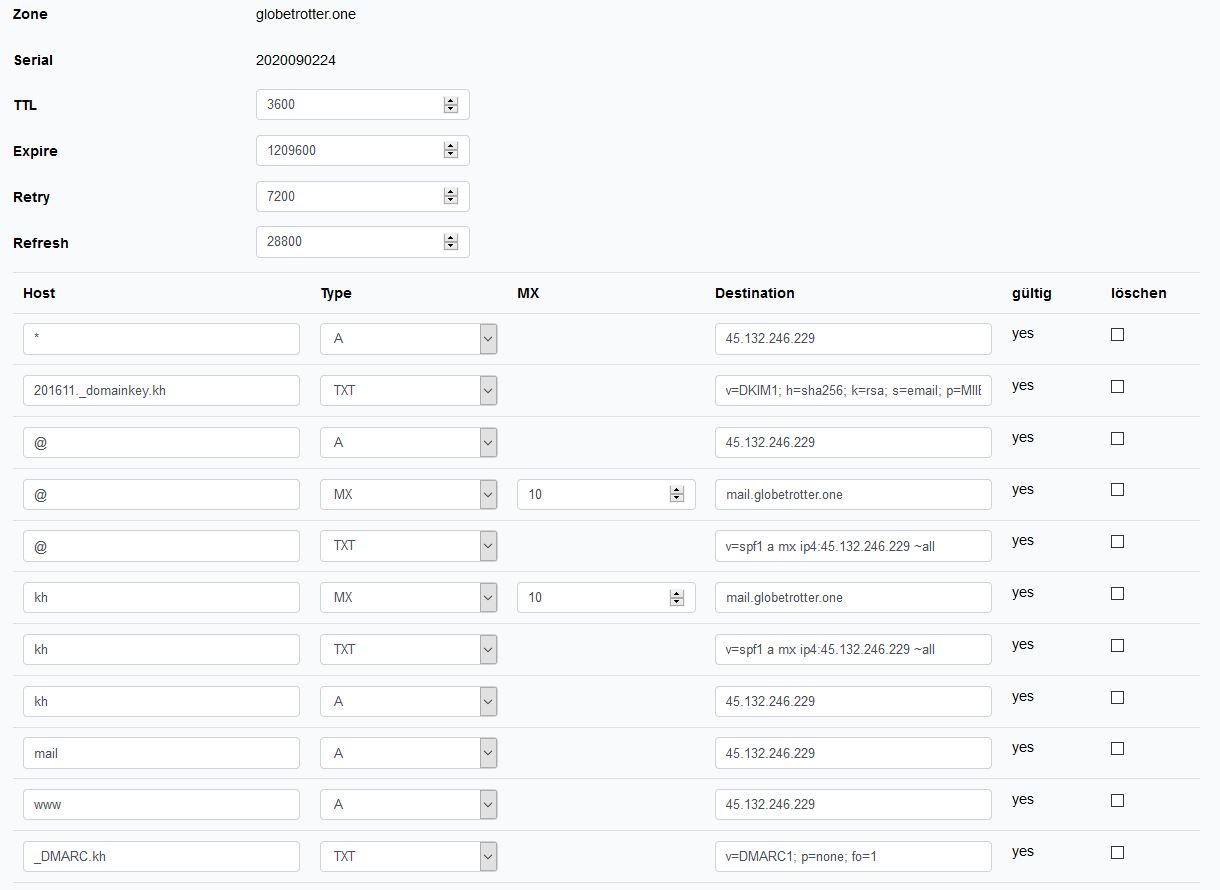Edit the v=DMARC1 destination field

(852, 857)
